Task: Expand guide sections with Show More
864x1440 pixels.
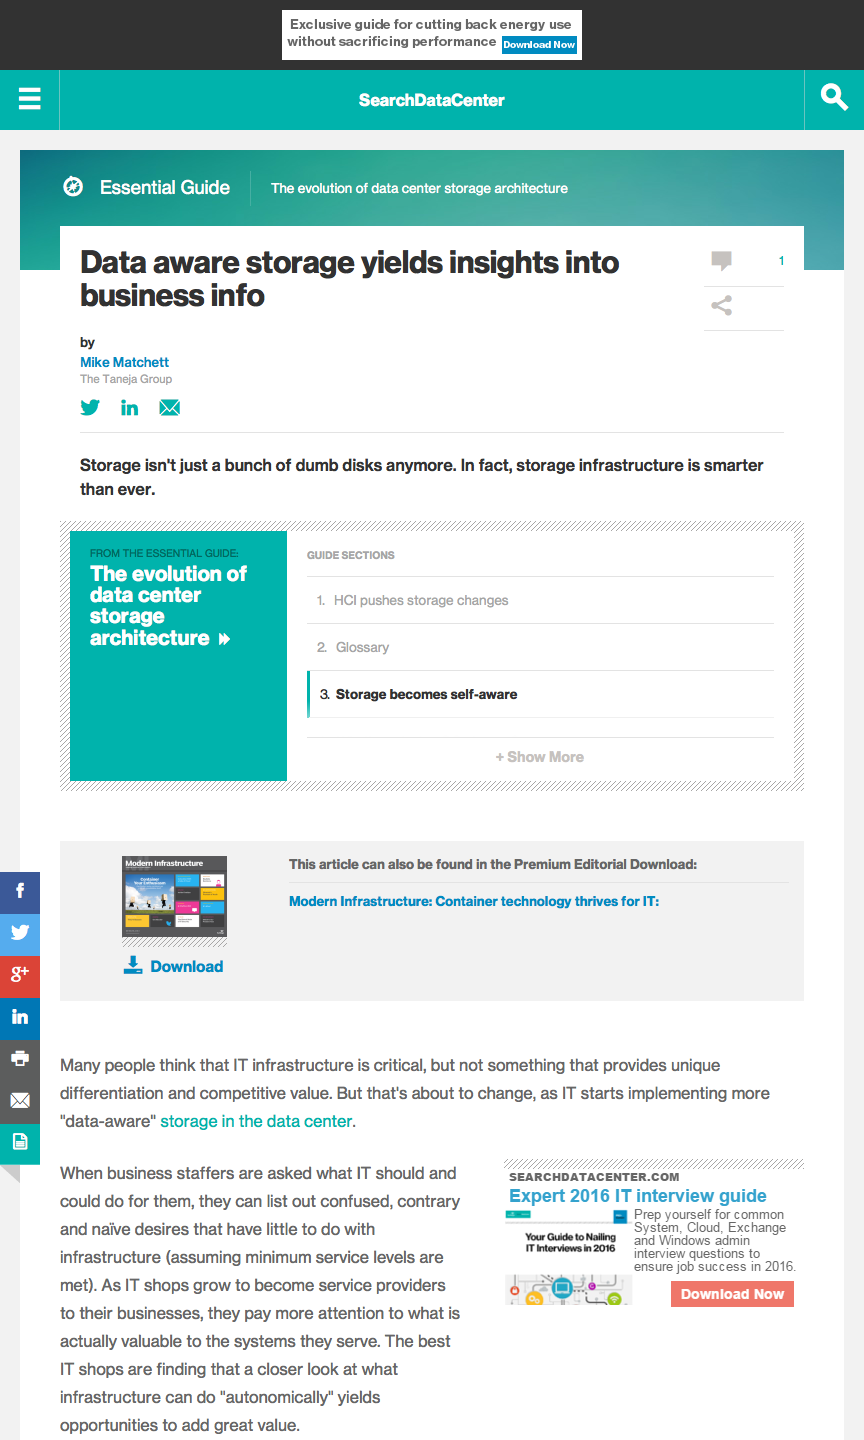Action: tap(540, 757)
